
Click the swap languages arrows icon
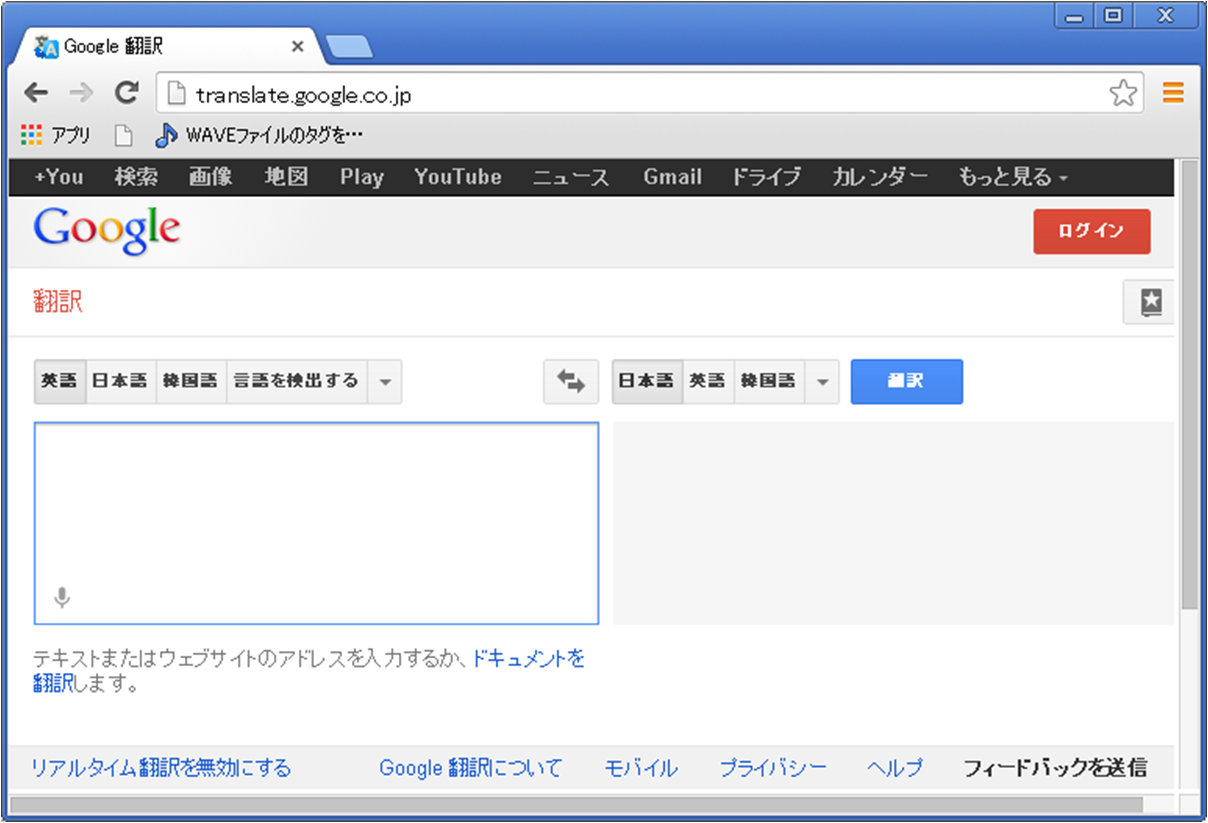tap(571, 381)
